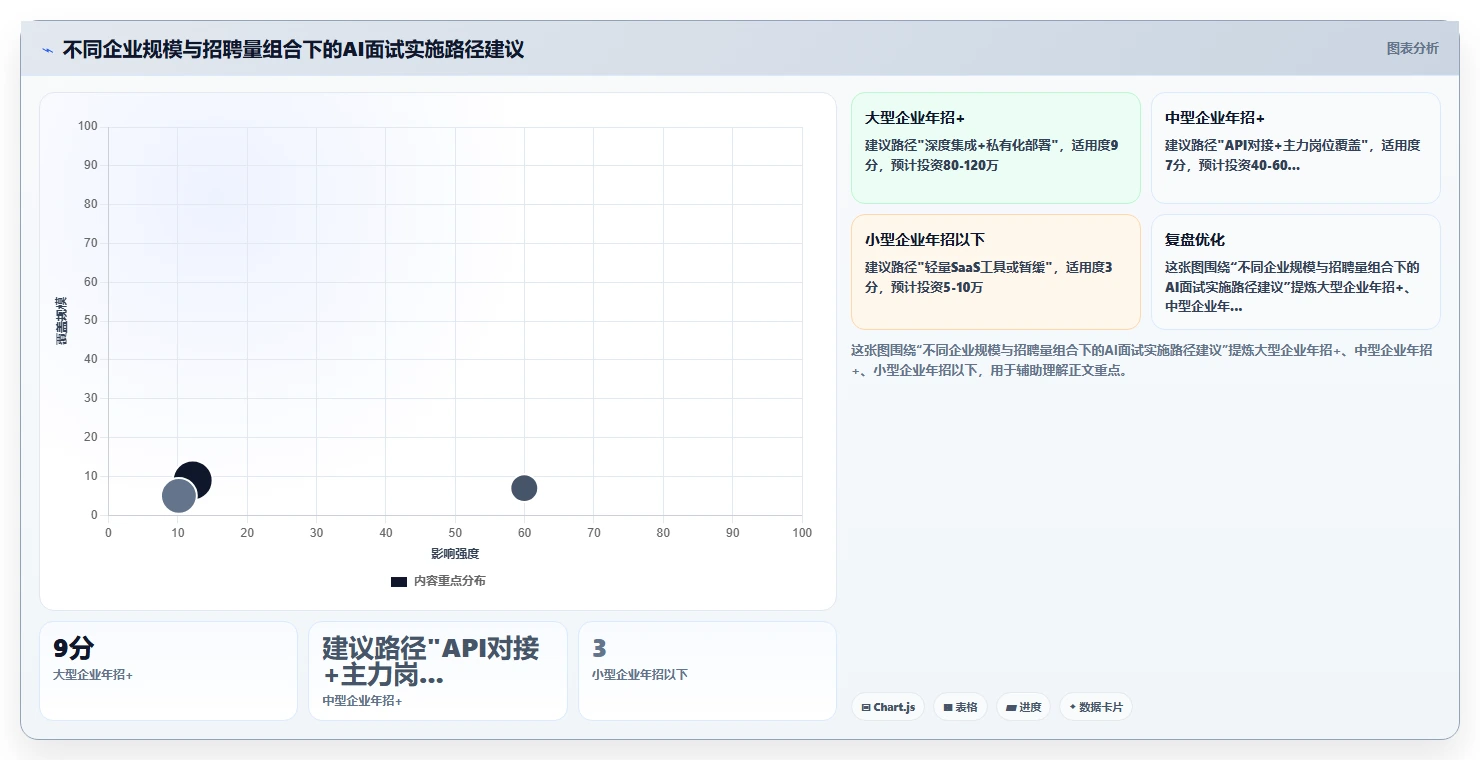This screenshot has width=1480, height=760.
Task: Click the chart title 不同企业规模与招聘量组合下的AI面试实施路径建议
Action: [x=293, y=49]
